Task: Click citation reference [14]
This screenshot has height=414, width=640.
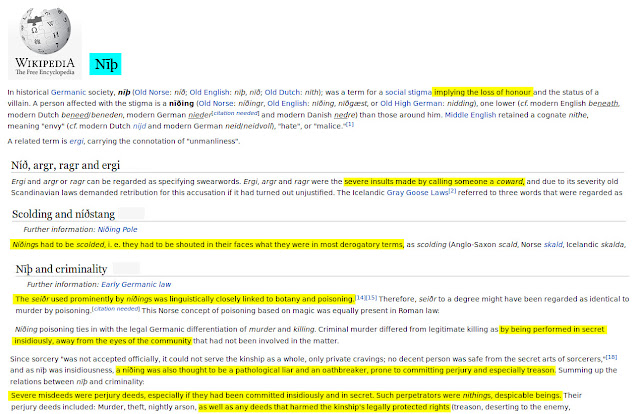Action: coord(360,297)
